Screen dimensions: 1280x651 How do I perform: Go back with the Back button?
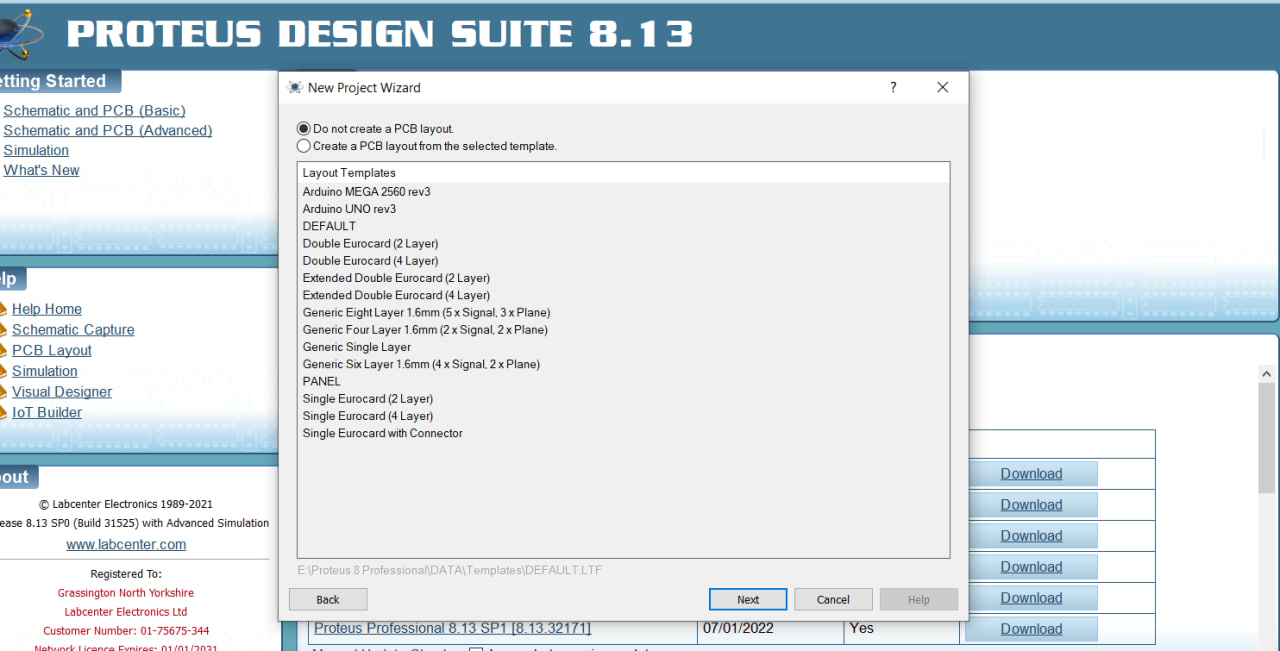tap(328, 600)
